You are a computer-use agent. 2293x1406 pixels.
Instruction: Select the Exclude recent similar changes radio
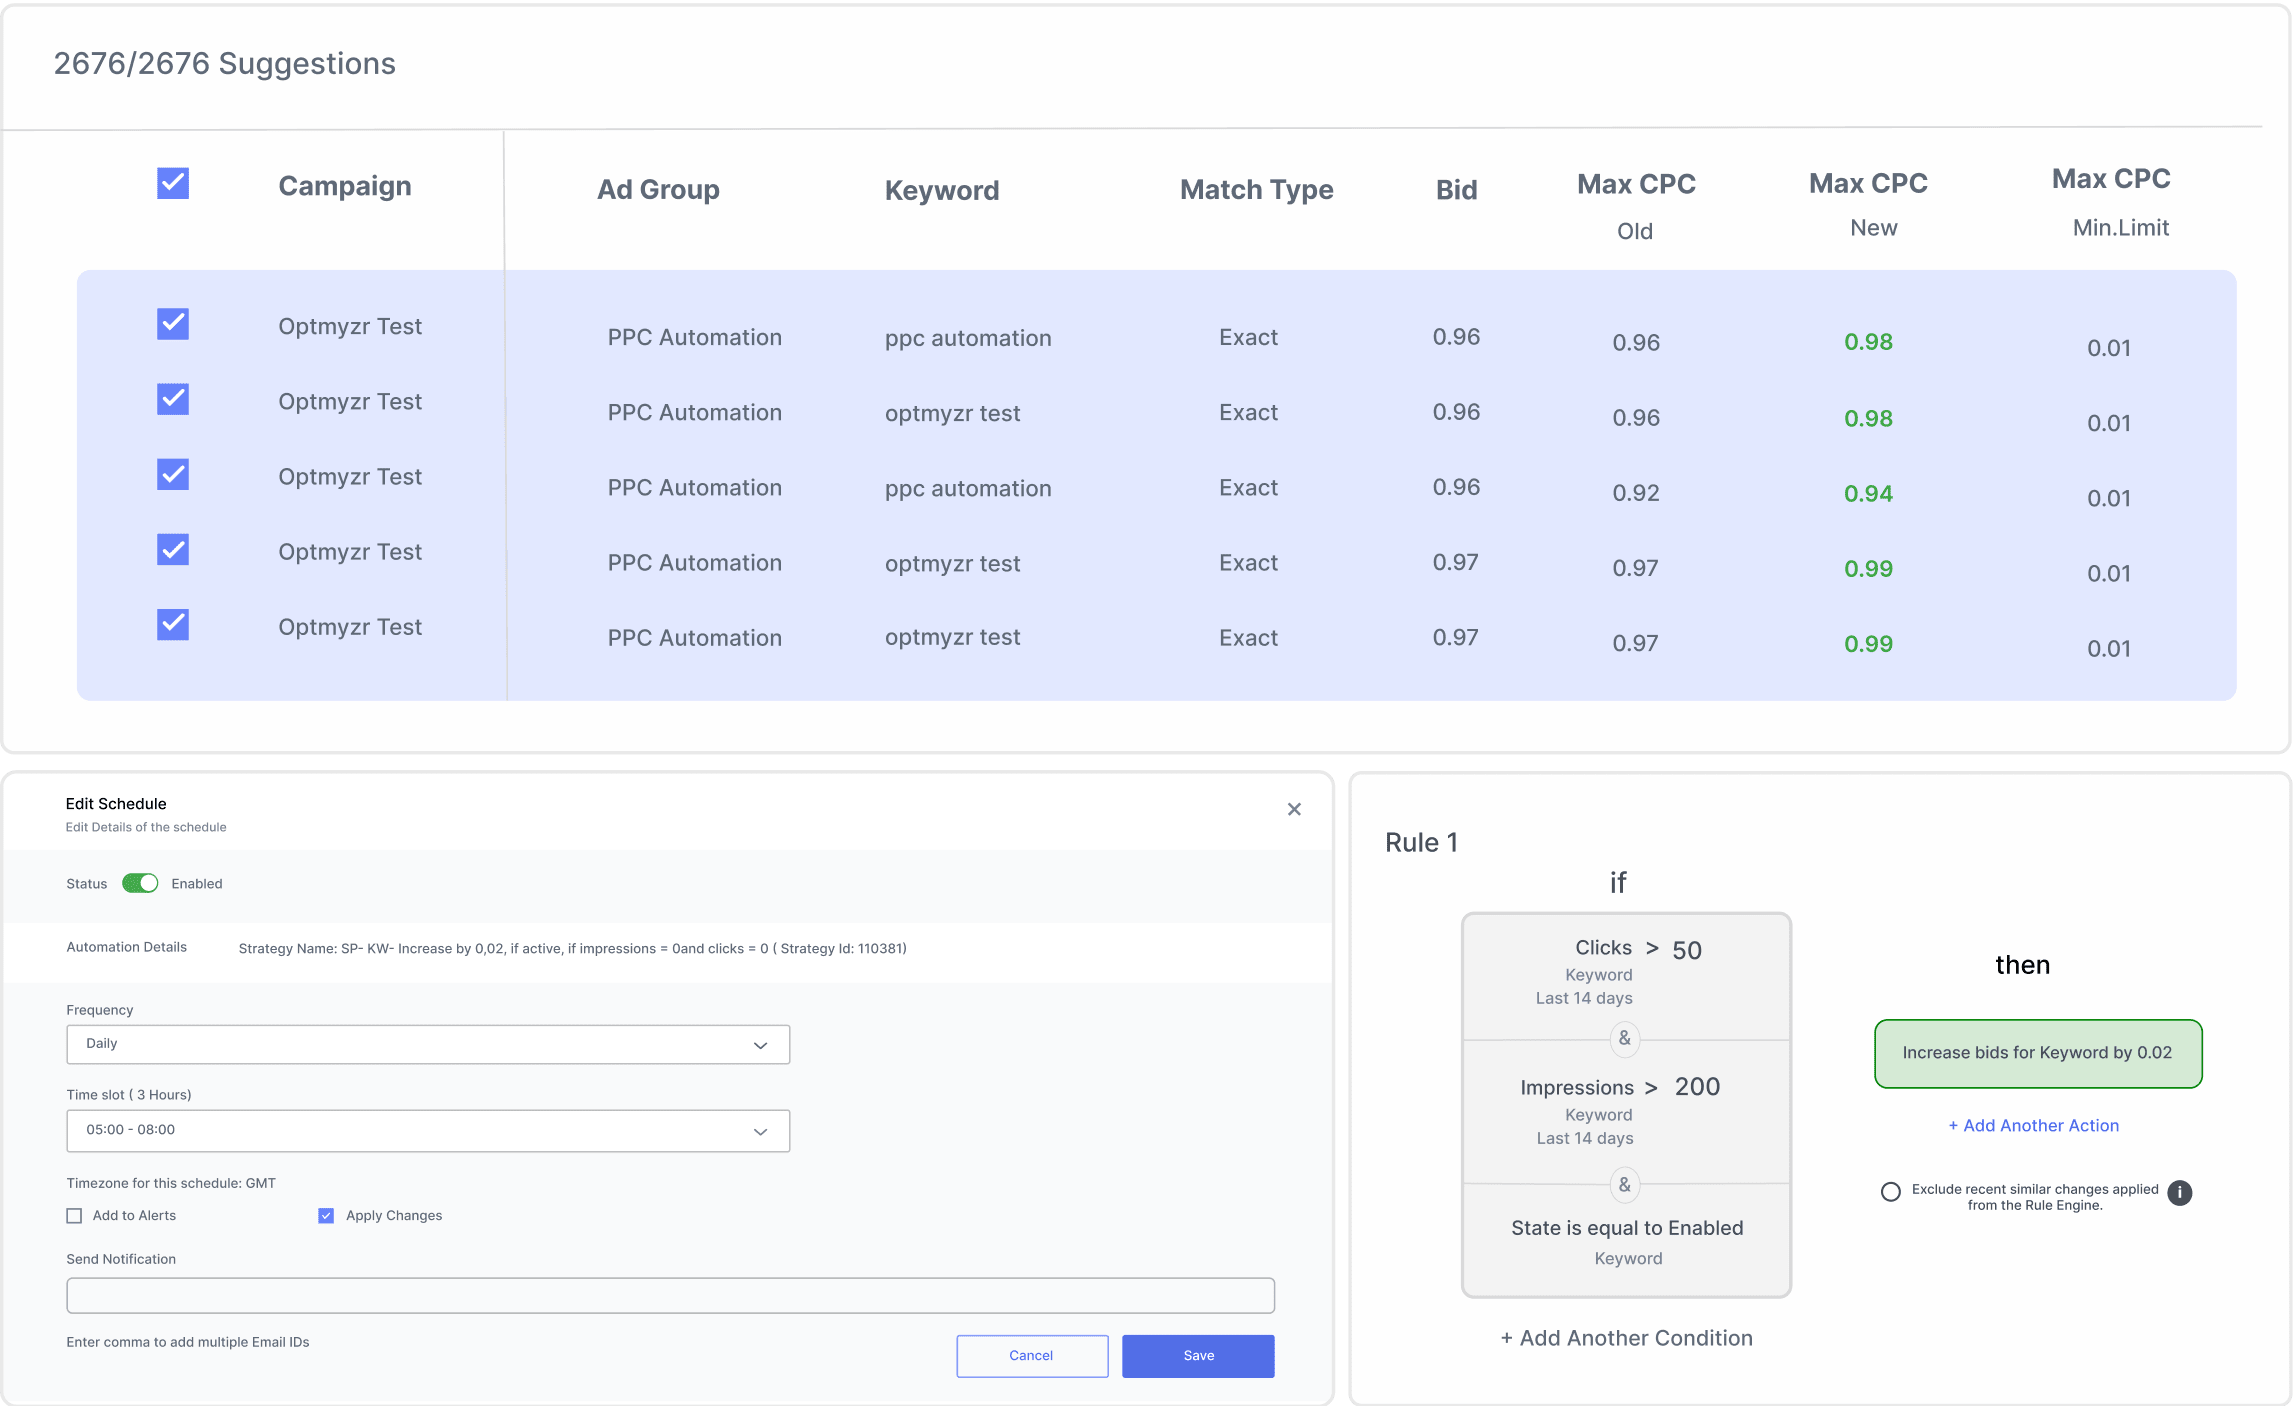[1890, 1192]
